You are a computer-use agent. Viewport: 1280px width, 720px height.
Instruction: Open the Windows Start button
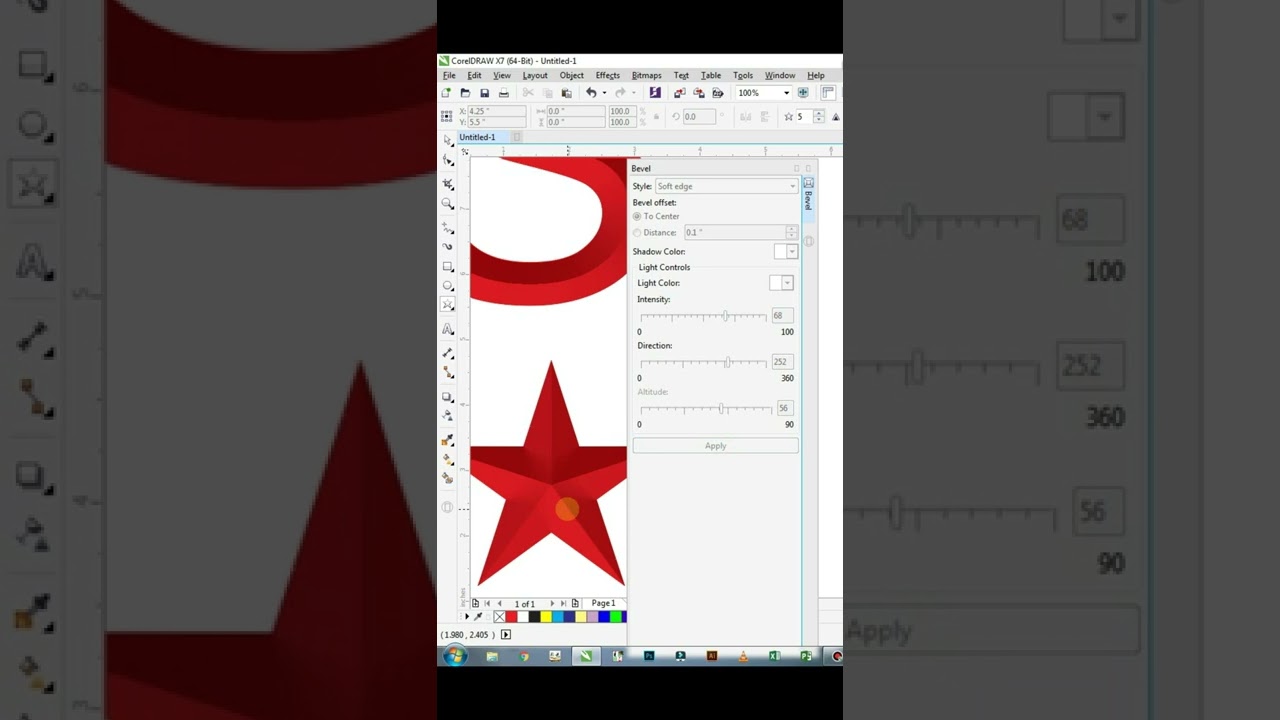[x=455, y=656]
